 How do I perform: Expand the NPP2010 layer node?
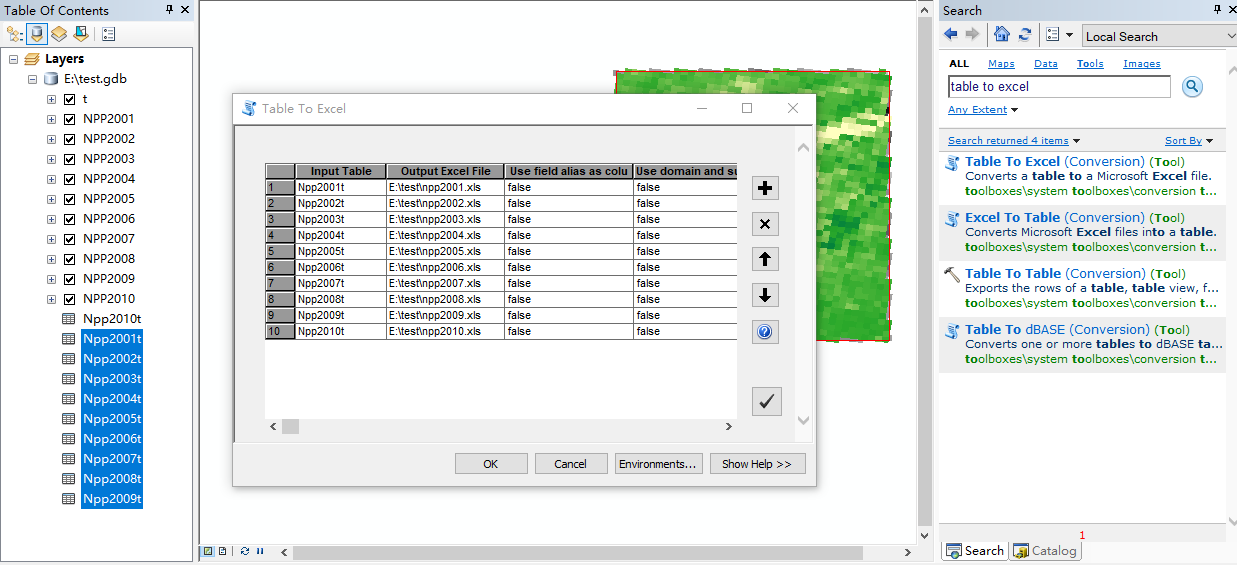(x=51, y=299)
